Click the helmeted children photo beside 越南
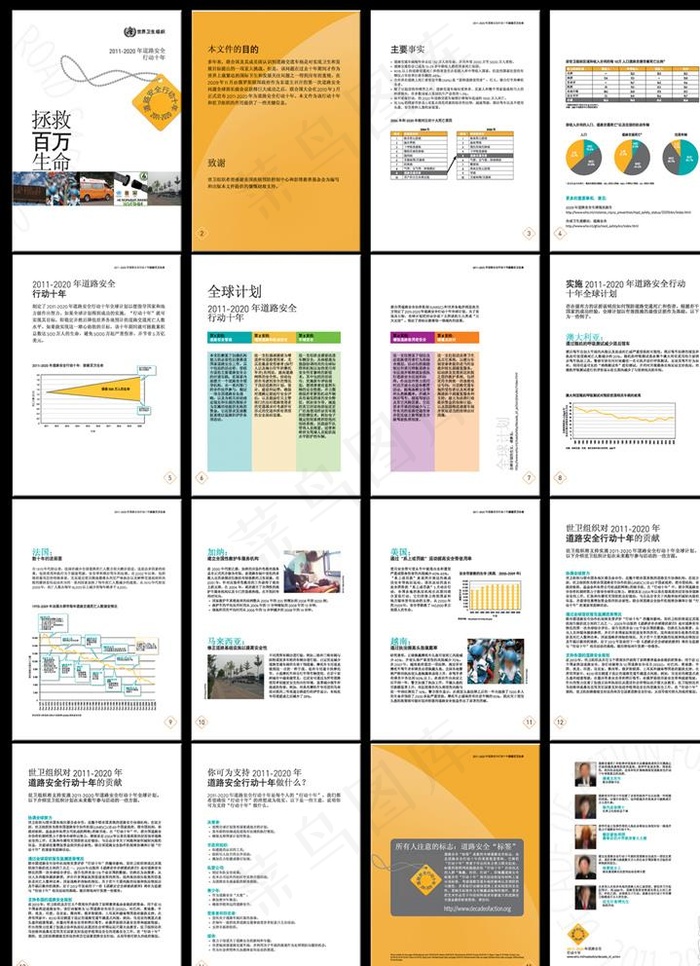 495,662
